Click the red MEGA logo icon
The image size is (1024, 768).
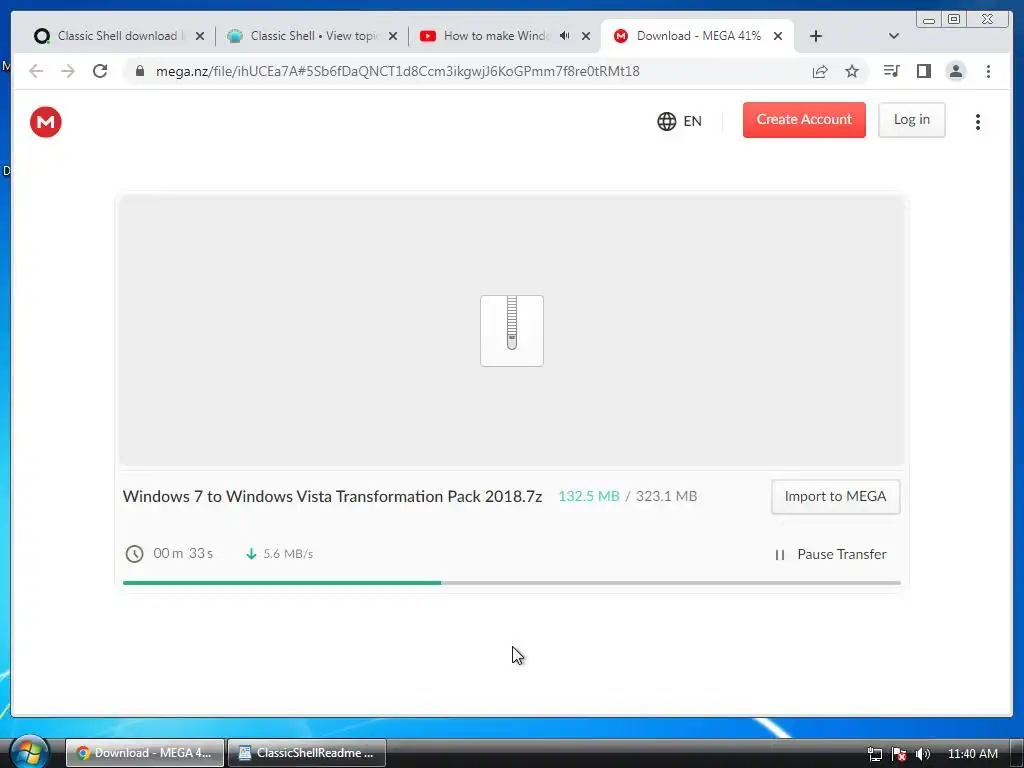[46, 122]
